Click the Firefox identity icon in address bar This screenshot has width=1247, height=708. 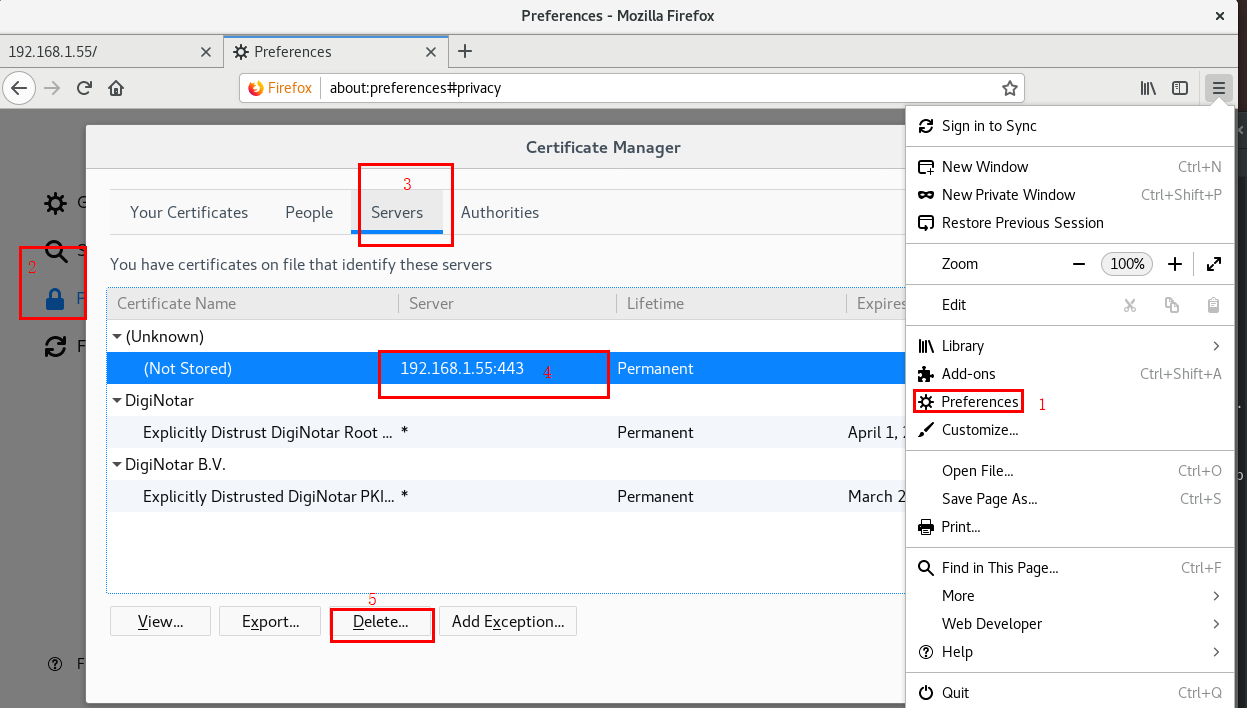click(281, 88)
